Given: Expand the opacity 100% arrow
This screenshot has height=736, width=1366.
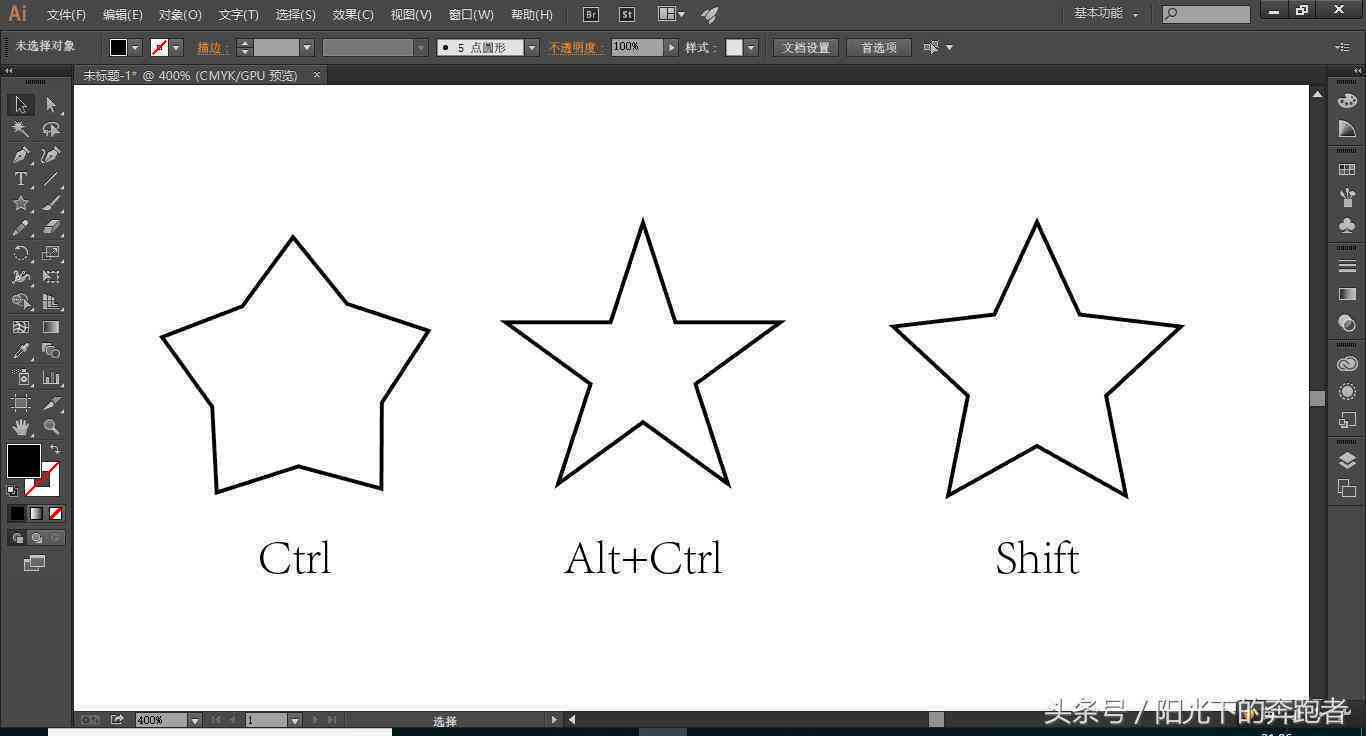Looking at the screenshot, I should (x=672, y=48).
